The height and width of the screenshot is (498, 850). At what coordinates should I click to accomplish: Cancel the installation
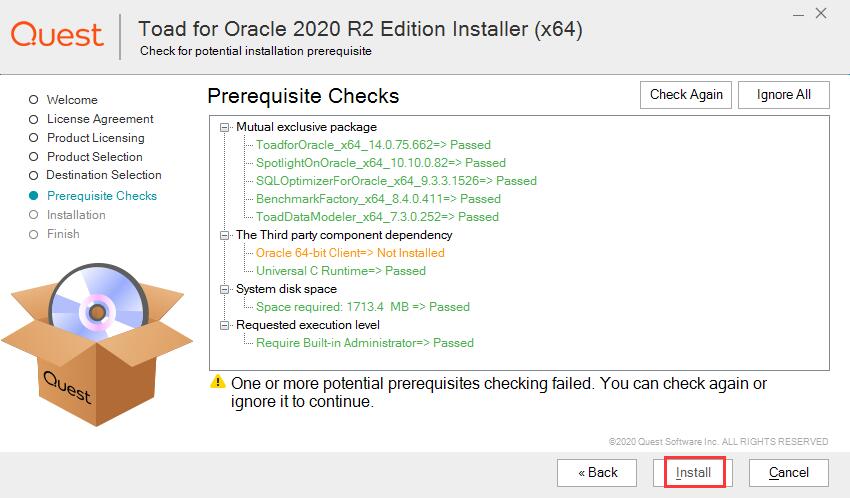[x=789, y=472]
